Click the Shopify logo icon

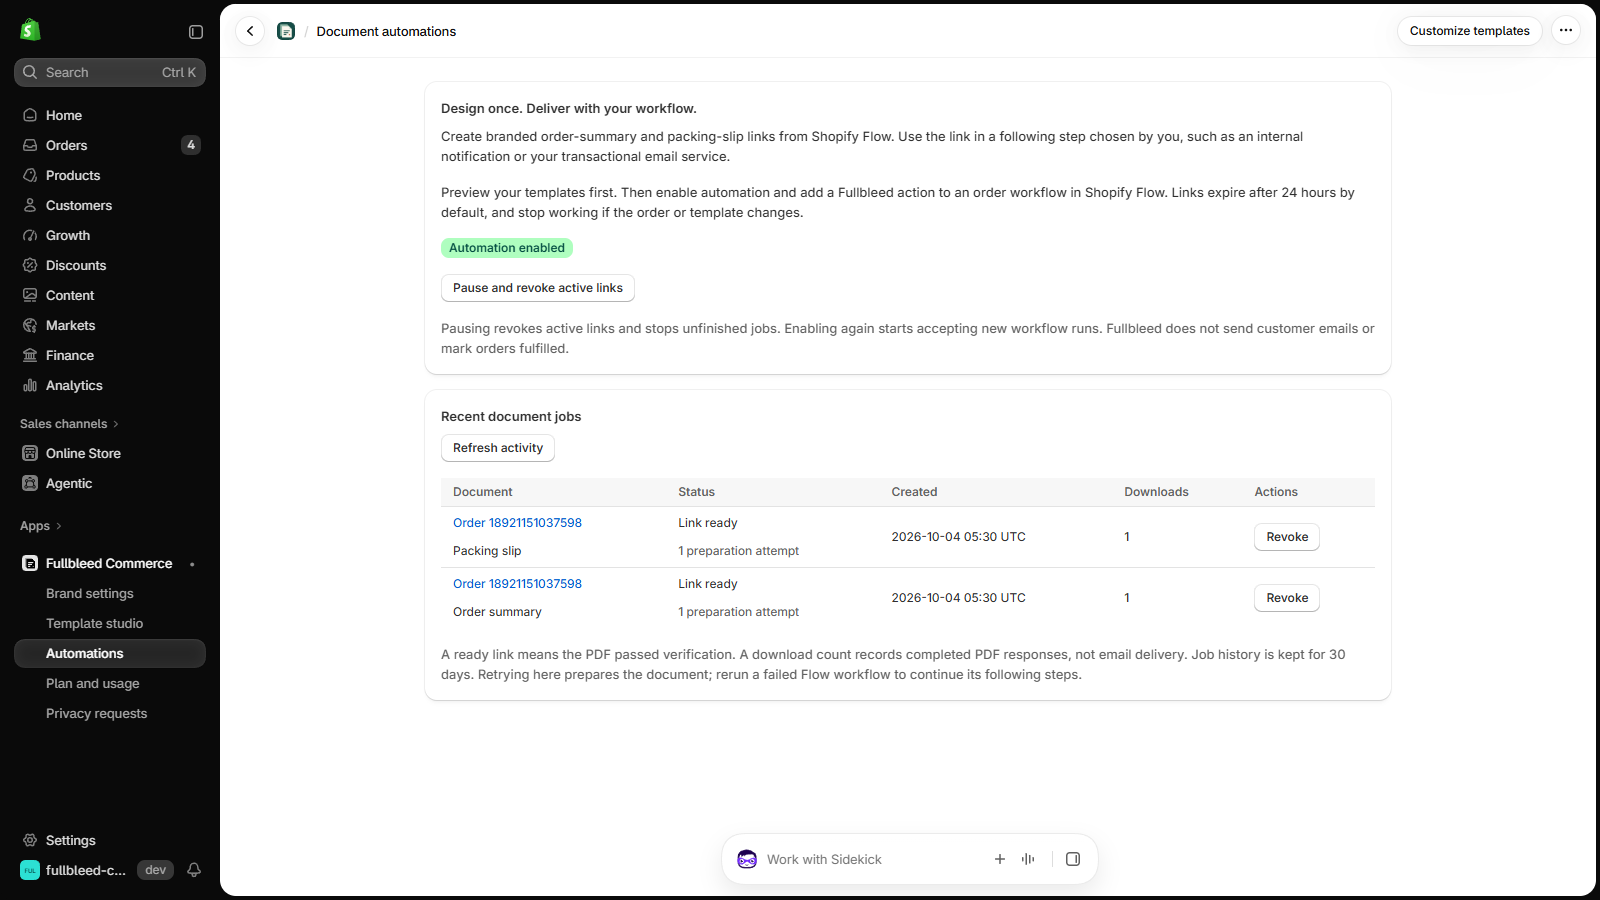[30, 30]
